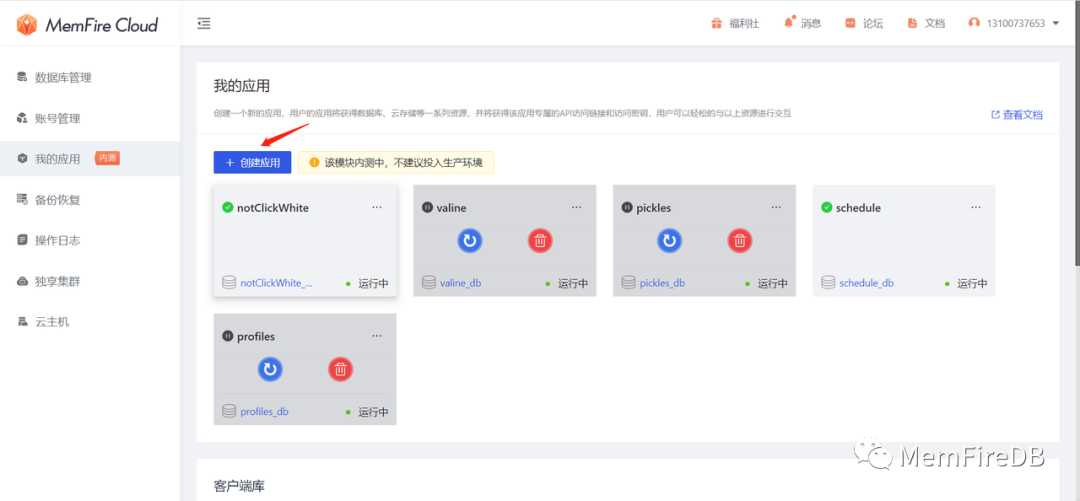Open the profiles_db database link
The image size is (1080, 501).
click(264, 412)
